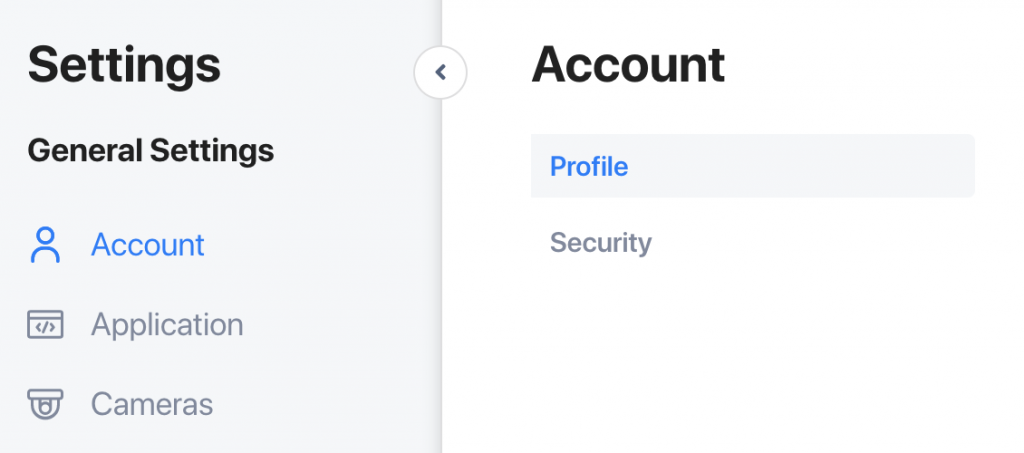Choose Cameras in General Settings

[152, 404]
